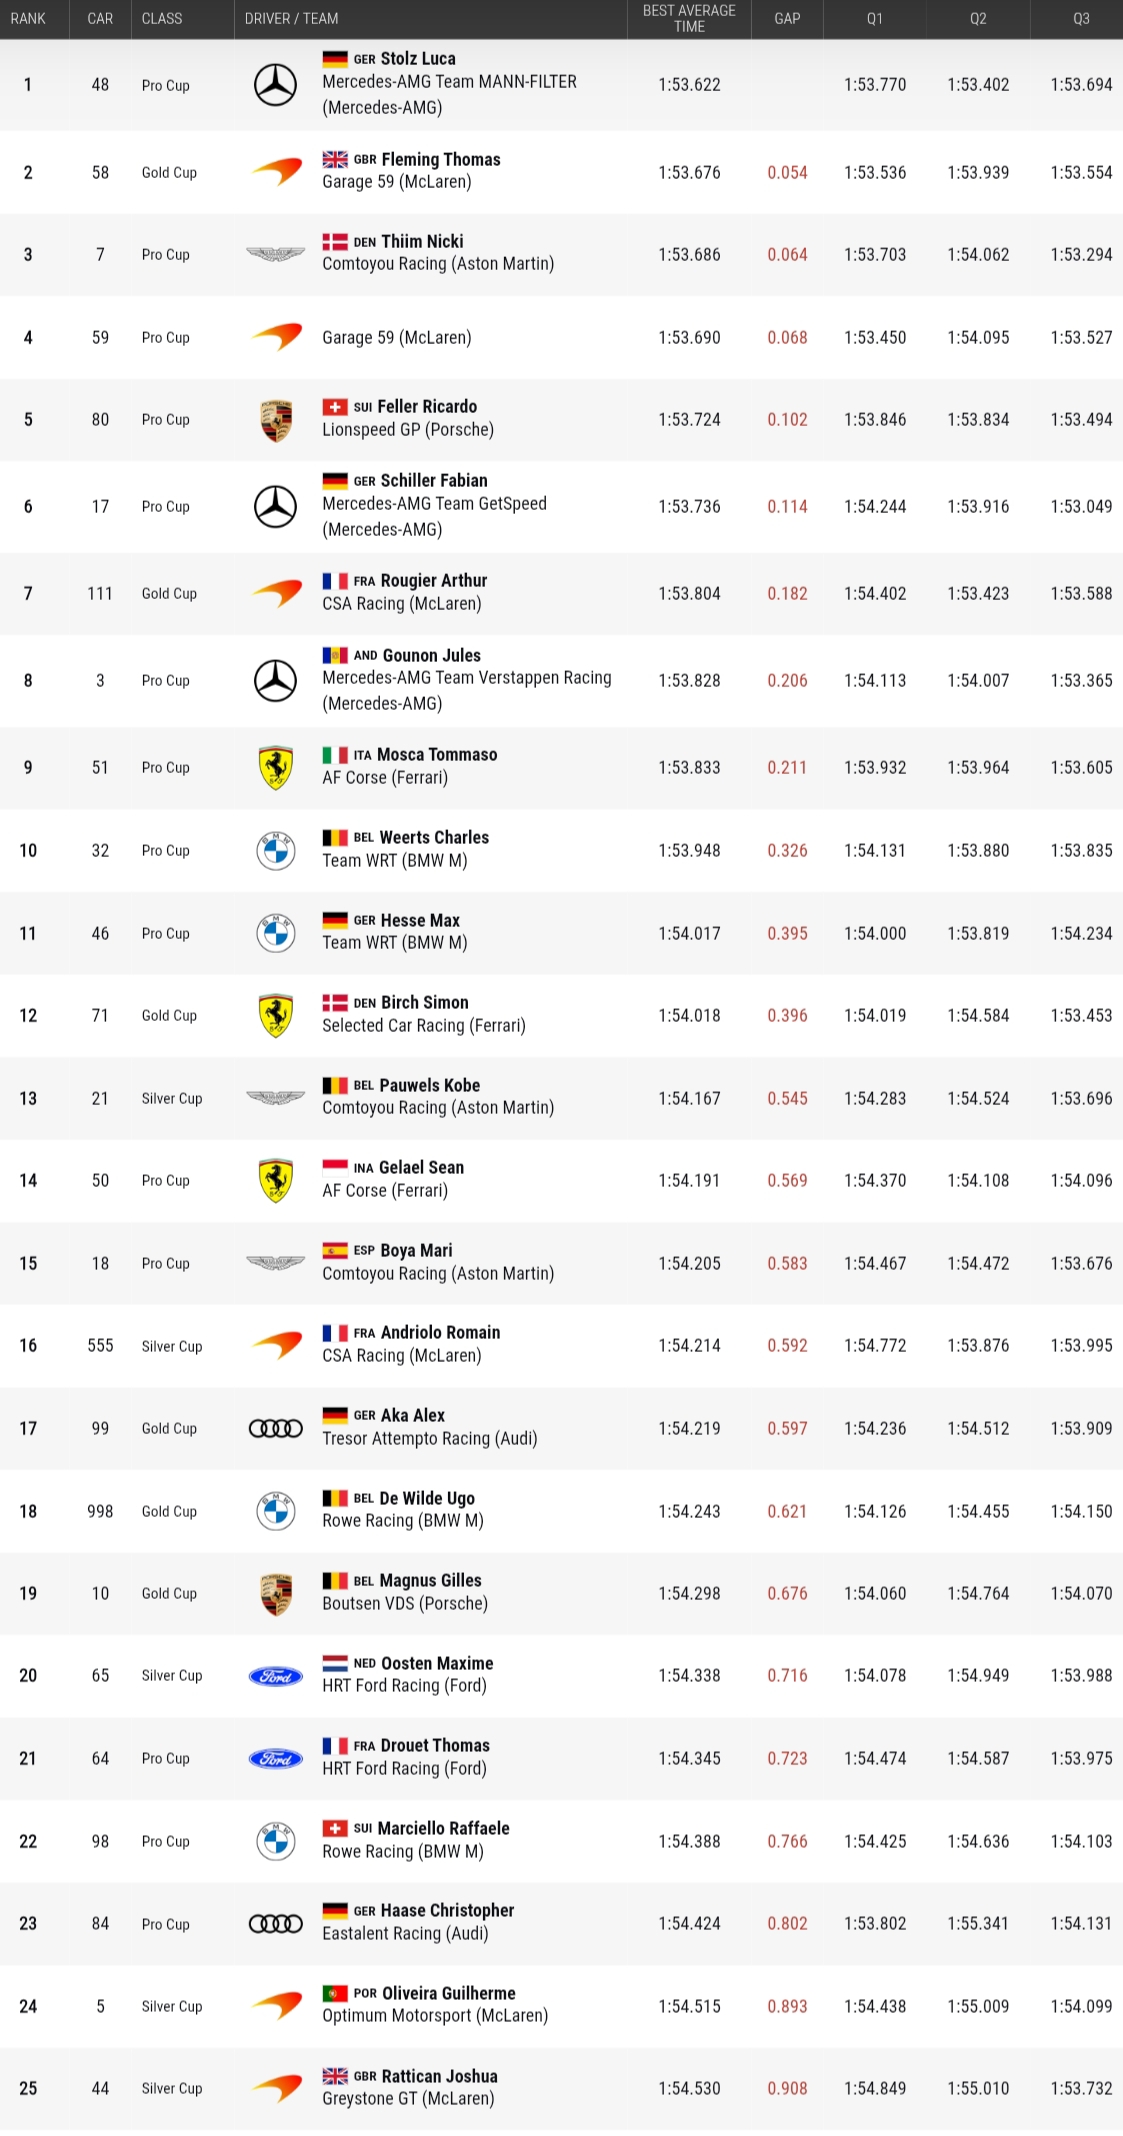1123x2136 pixels.
Task: Sort by the RANK column header
Action: pos(28,19)
